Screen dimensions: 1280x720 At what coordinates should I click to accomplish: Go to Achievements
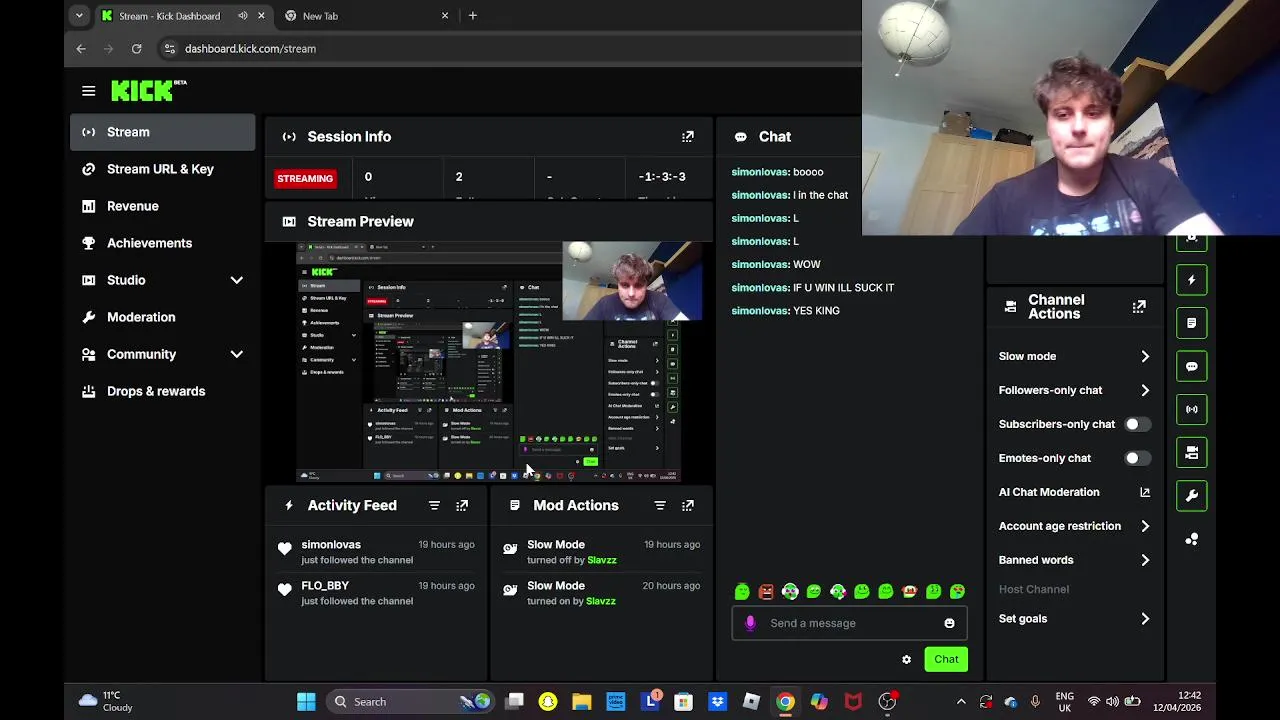tap(163, 243)
